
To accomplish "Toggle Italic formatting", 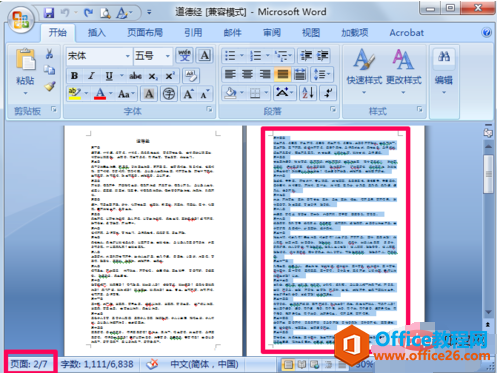I will click(91, 76).
